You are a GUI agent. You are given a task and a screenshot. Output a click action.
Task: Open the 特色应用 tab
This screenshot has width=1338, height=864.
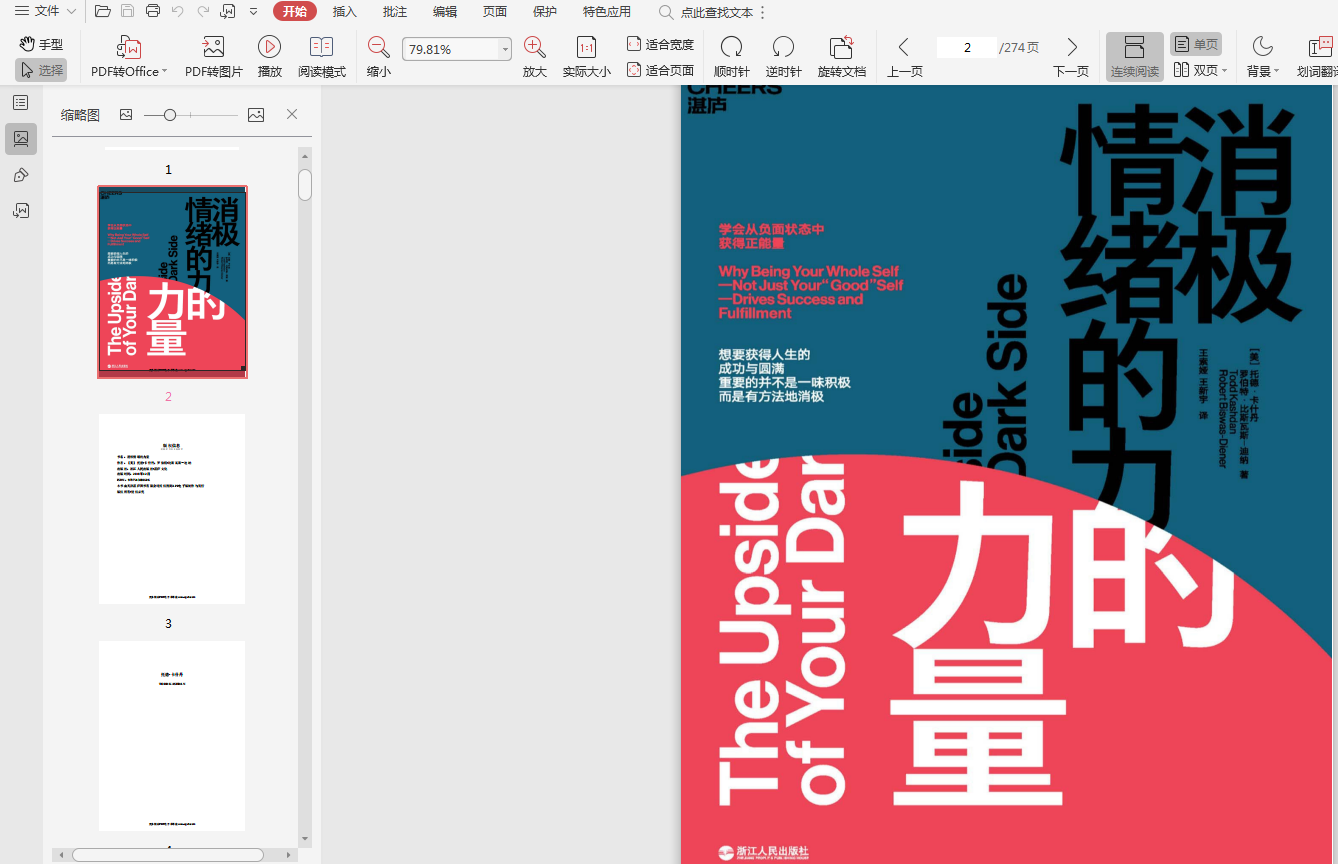[x=607, y=12]
